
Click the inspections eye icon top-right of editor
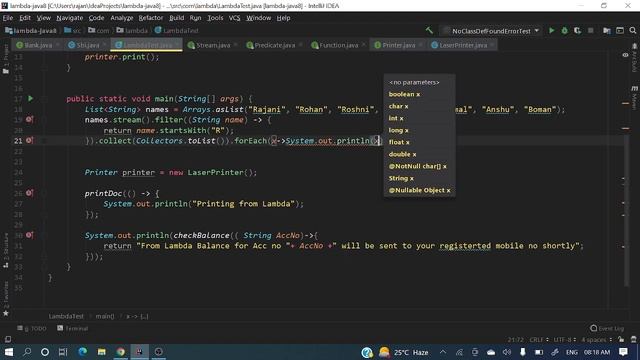click(625, 55)
